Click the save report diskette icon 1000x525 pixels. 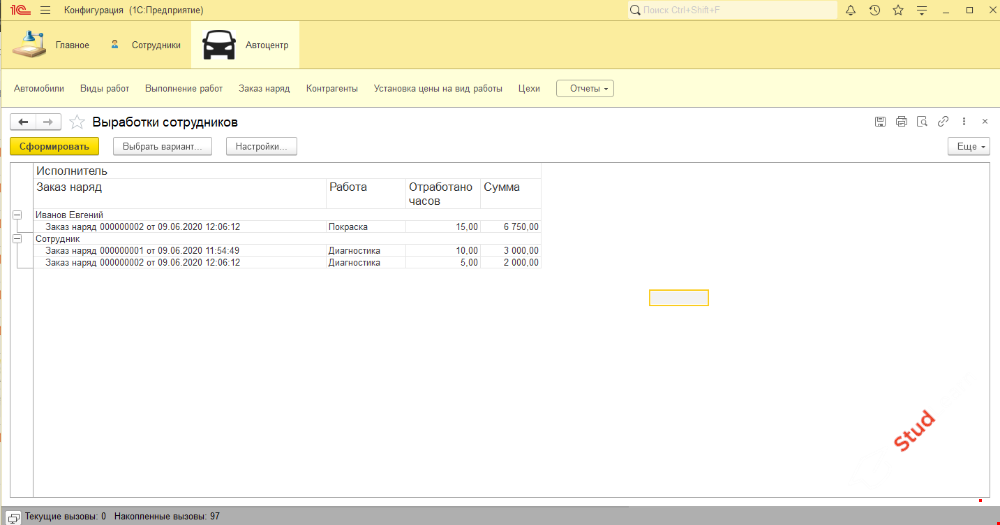click(x=880, y=122)
